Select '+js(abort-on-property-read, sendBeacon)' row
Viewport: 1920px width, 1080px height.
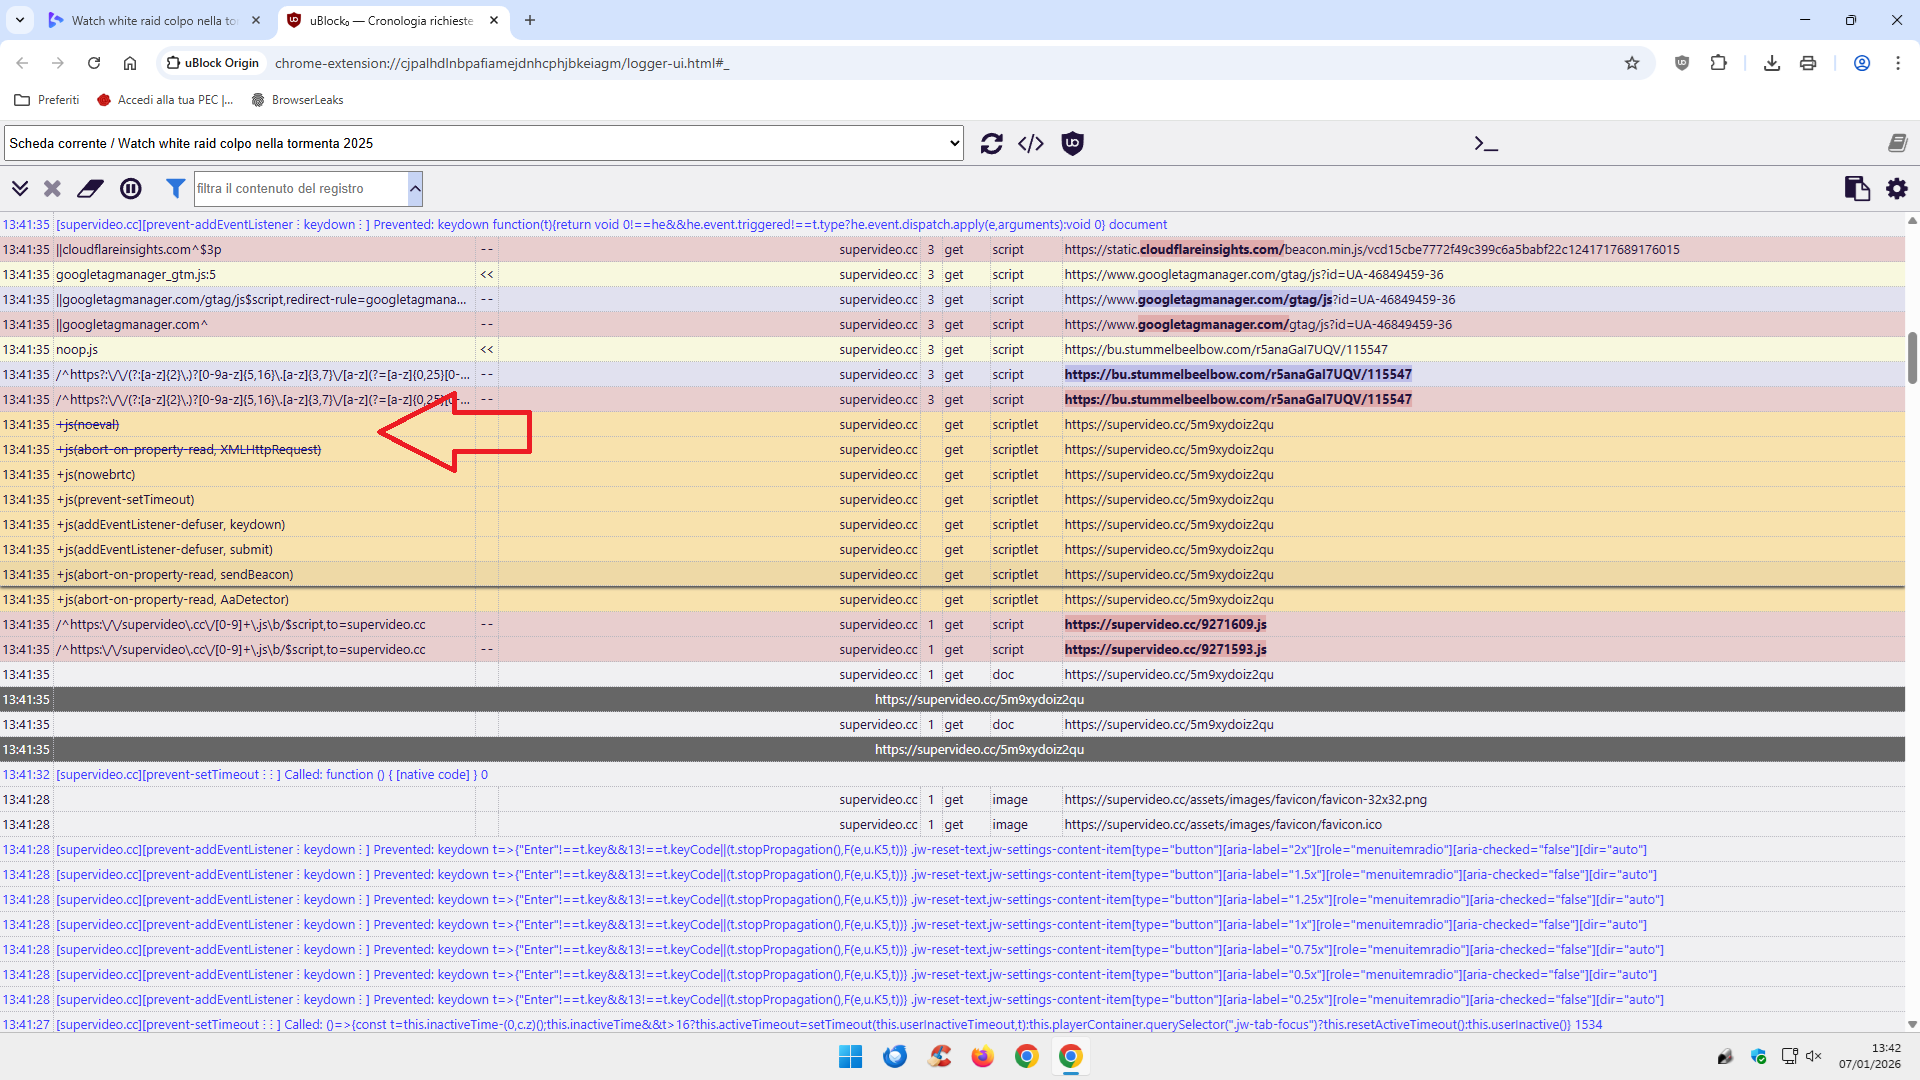pyautogui.click(x=952, y=575)
